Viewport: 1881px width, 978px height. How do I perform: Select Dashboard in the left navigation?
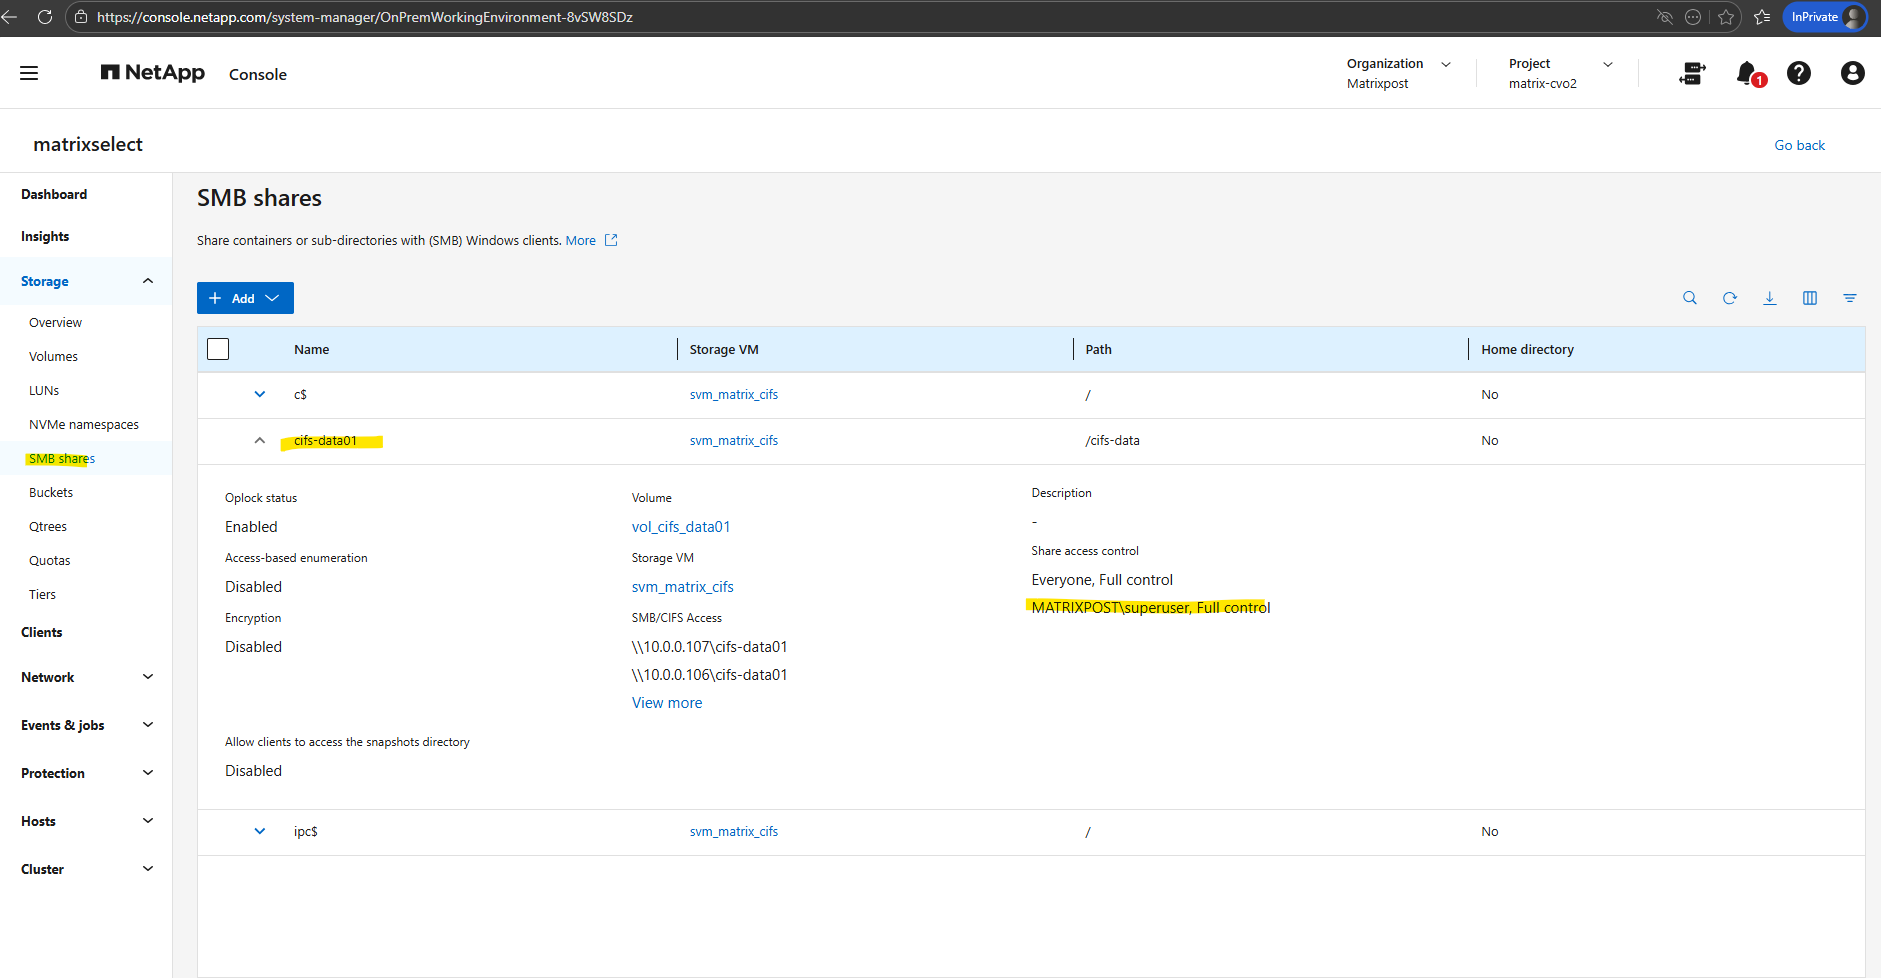54,194
